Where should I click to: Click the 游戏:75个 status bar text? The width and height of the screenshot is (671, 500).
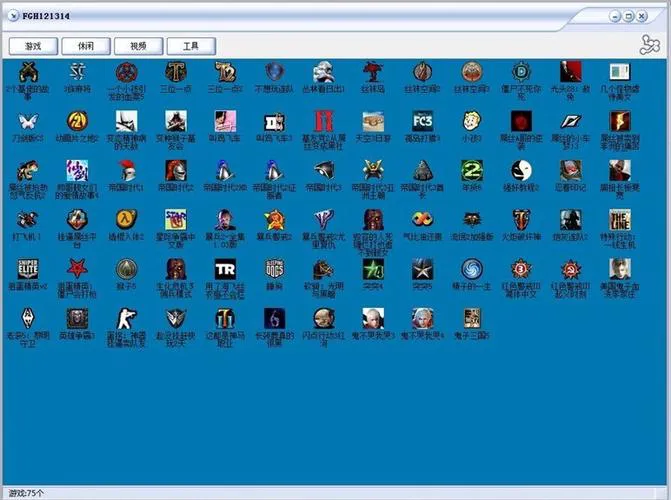pos(26,493)
